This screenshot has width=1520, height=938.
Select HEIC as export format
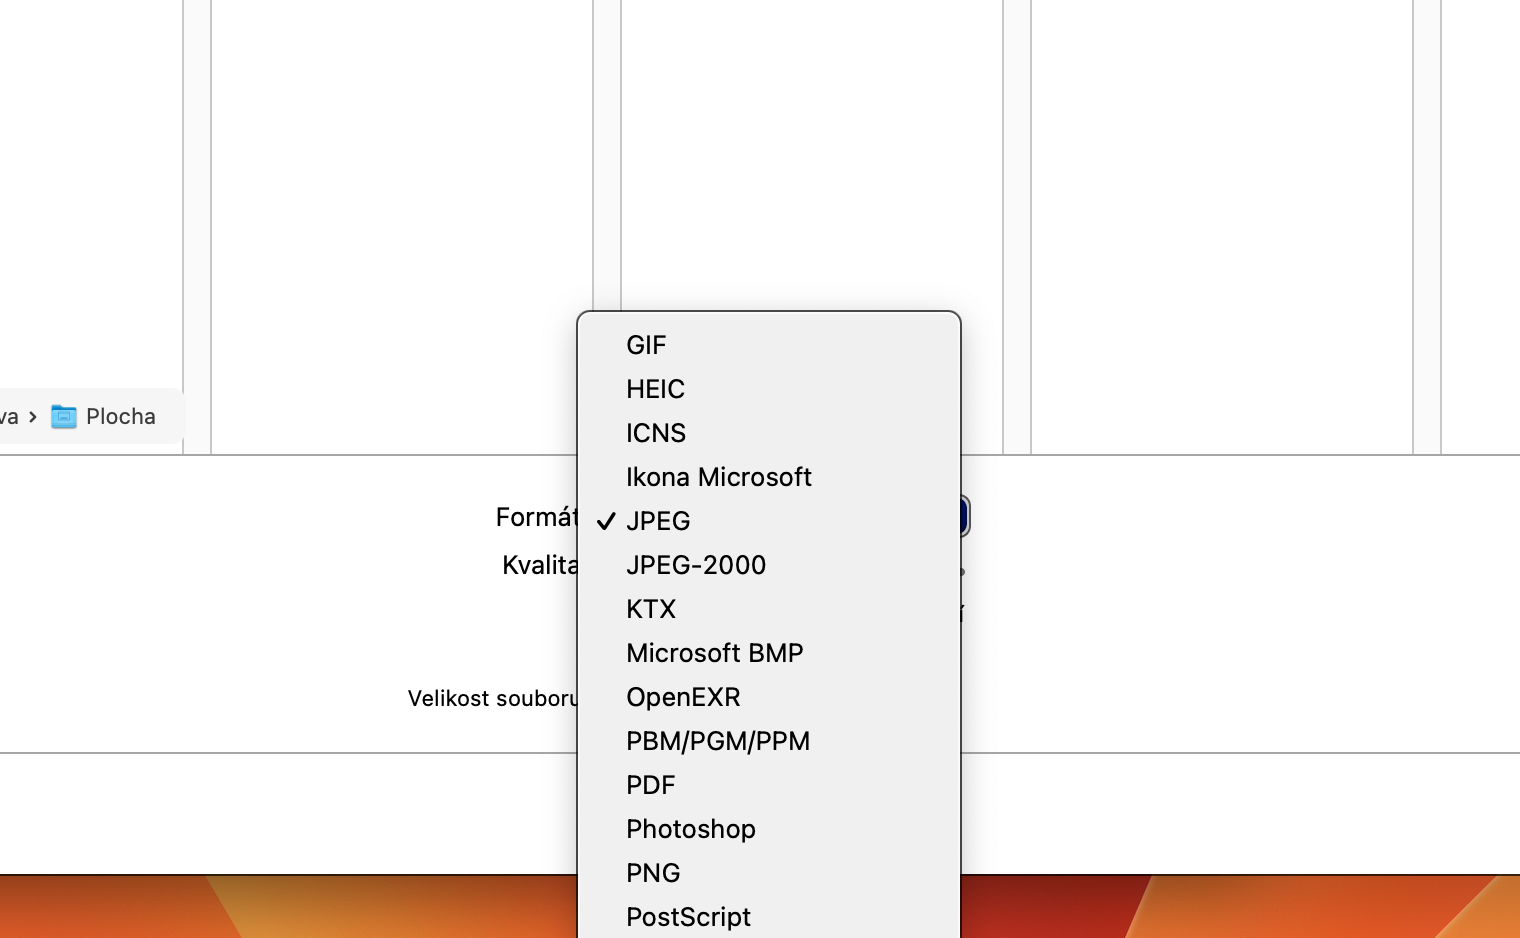[x=655, y=389]
